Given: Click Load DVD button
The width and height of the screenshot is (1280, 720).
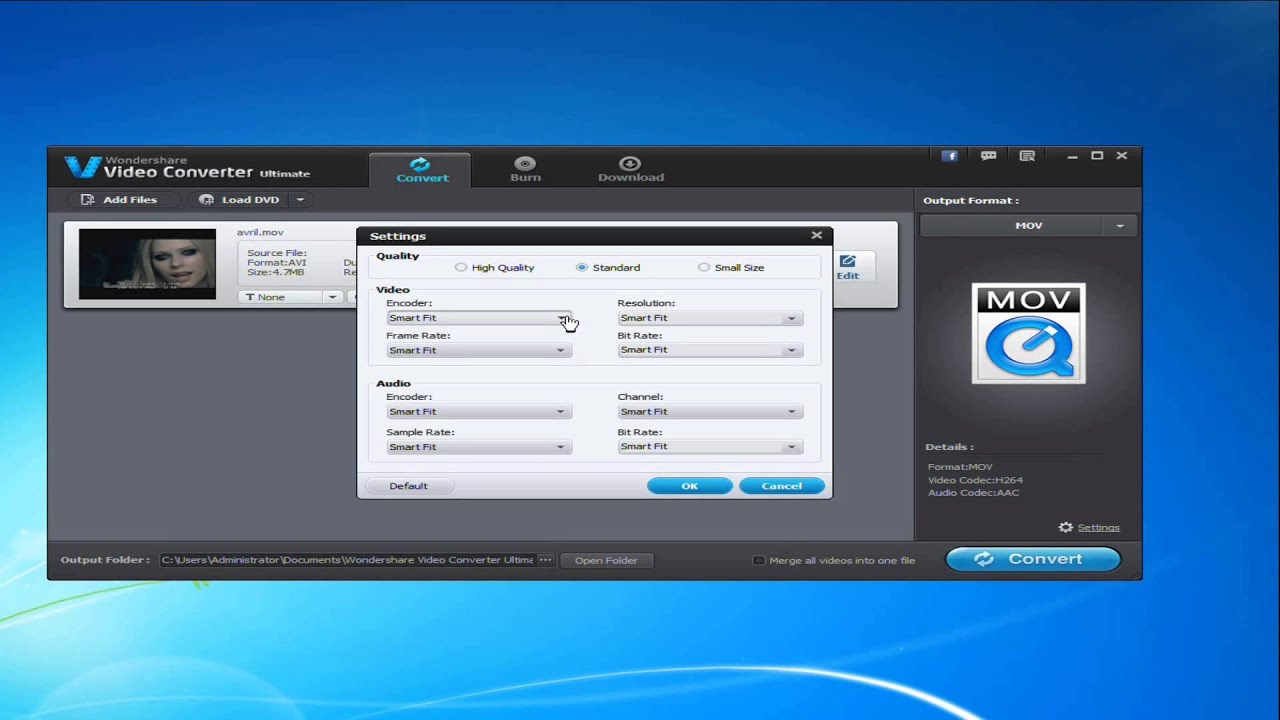Looking at the screenshot, I should [x=240, y=200].
